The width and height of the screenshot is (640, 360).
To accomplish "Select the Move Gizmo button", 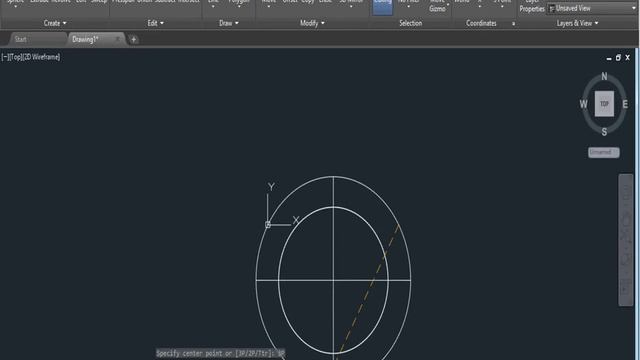I will (x=437, y=6).
